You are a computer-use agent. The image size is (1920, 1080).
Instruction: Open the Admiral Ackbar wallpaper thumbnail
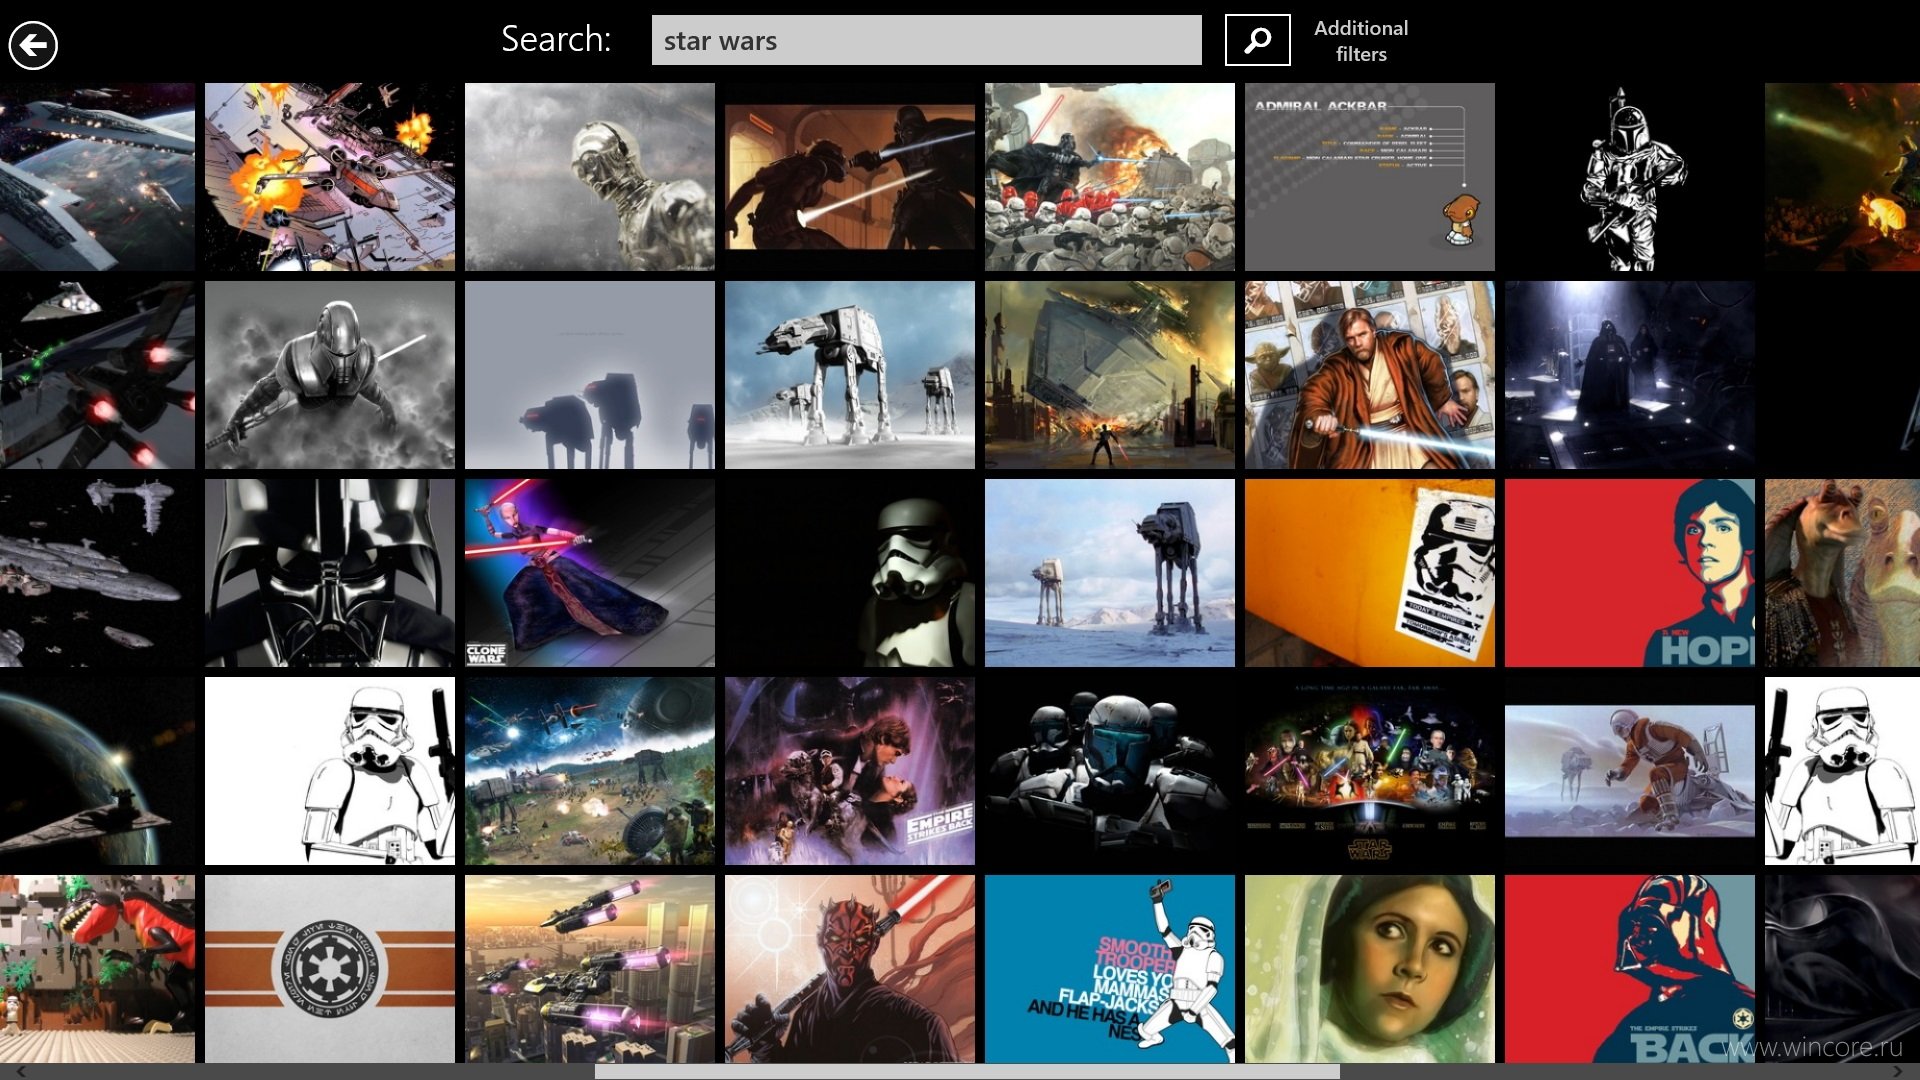click(x=1369, y=177)
